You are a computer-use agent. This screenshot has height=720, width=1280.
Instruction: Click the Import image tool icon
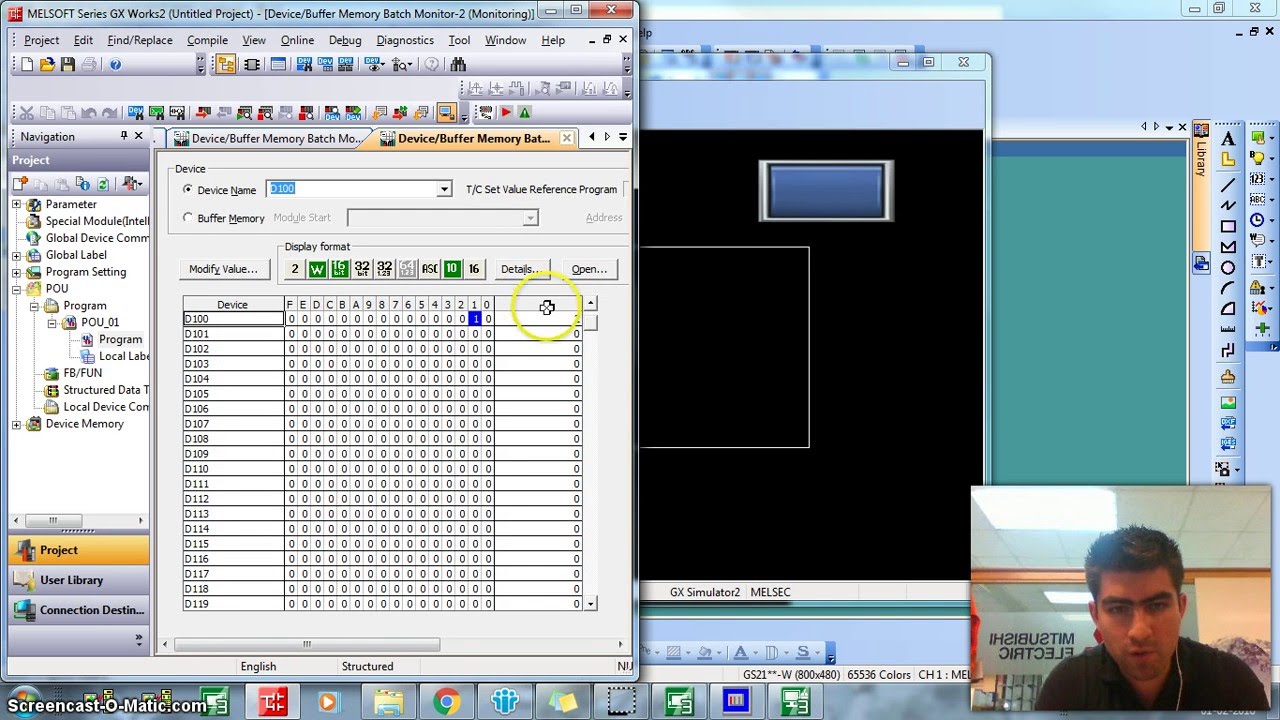1228,402
